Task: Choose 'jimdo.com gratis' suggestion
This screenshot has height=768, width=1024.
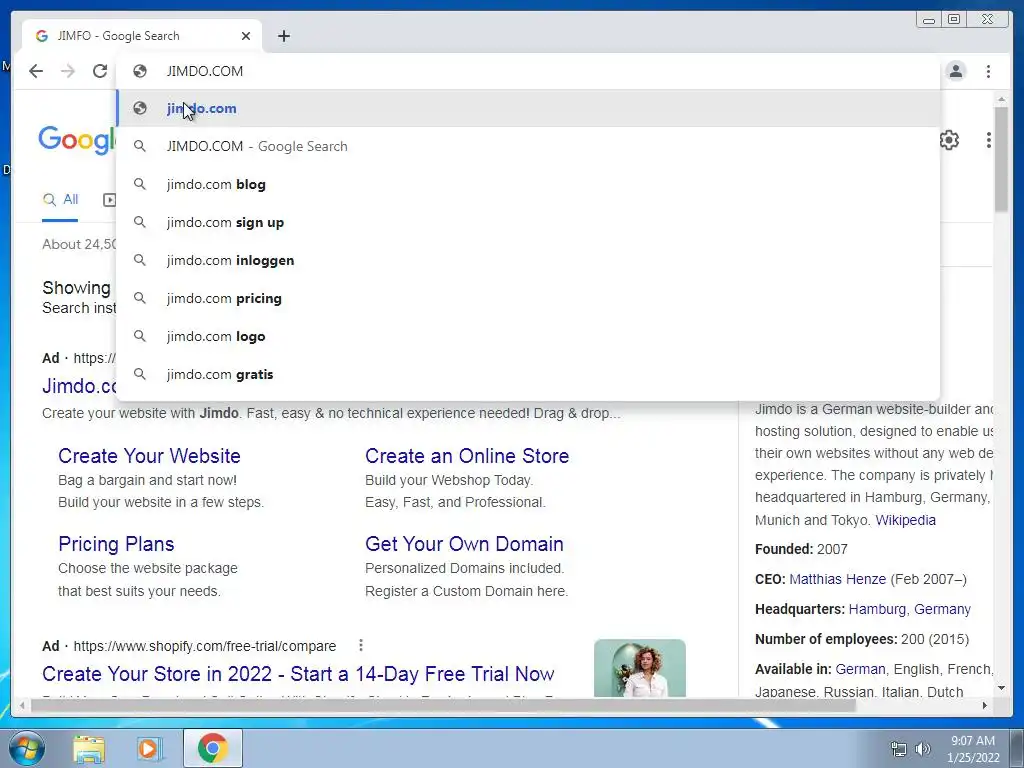Action: [x=528, y=374]
